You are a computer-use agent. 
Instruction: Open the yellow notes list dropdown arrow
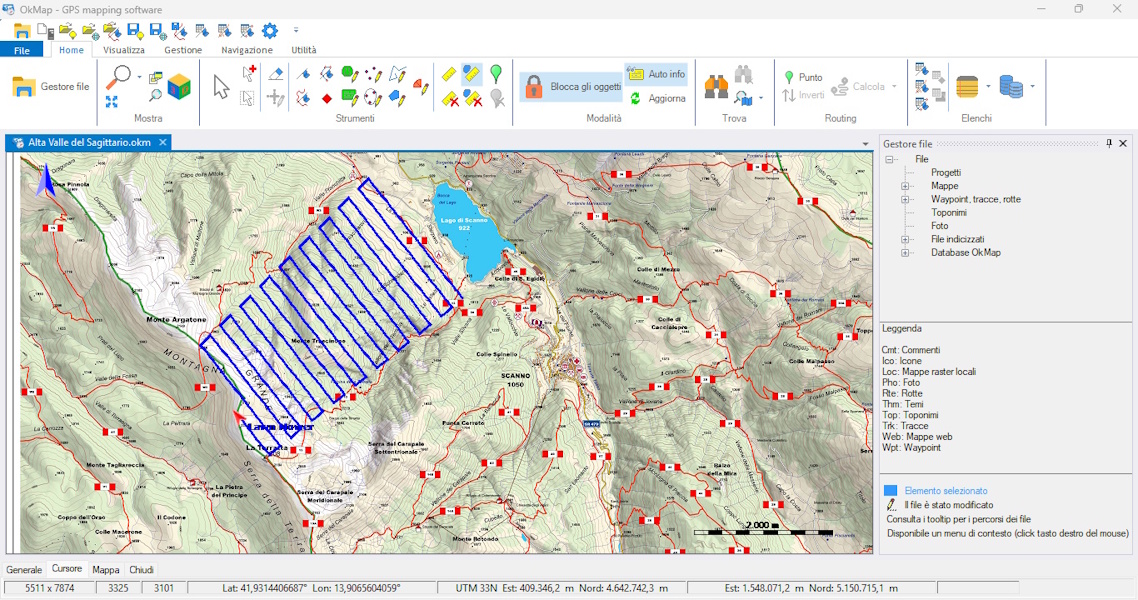(x=988, y=86)
